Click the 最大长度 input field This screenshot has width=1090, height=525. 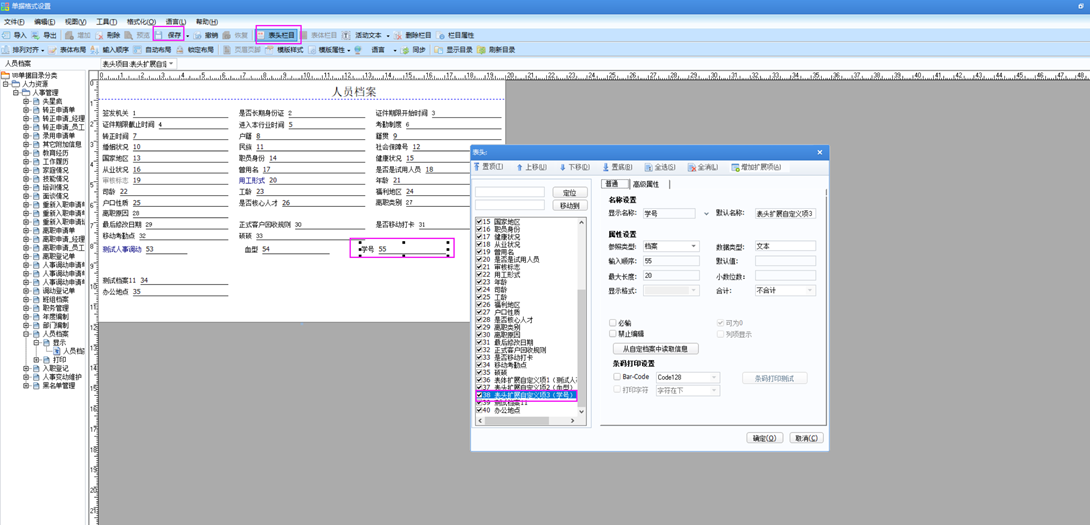672,277
